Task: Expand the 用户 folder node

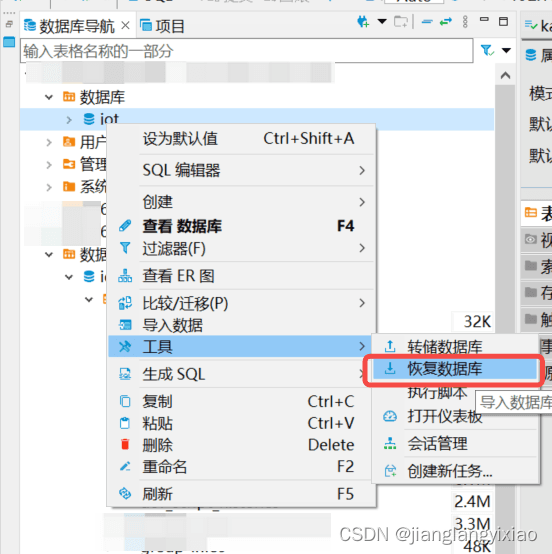Action: coord(49,142)
